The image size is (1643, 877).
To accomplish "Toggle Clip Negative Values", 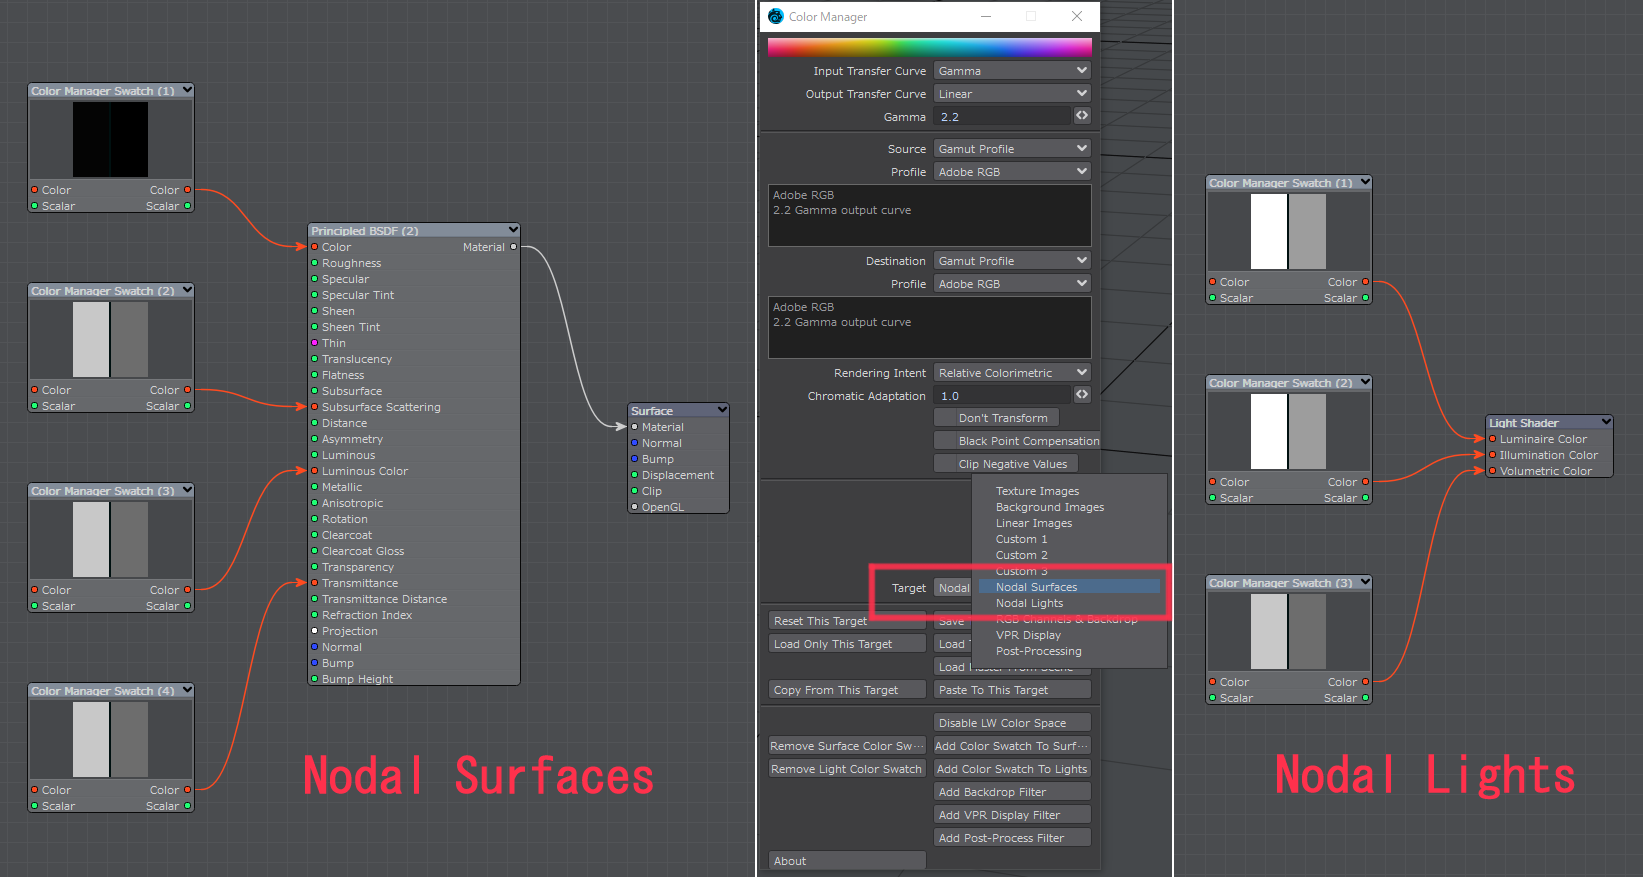I will click(x=1005, y=464).
